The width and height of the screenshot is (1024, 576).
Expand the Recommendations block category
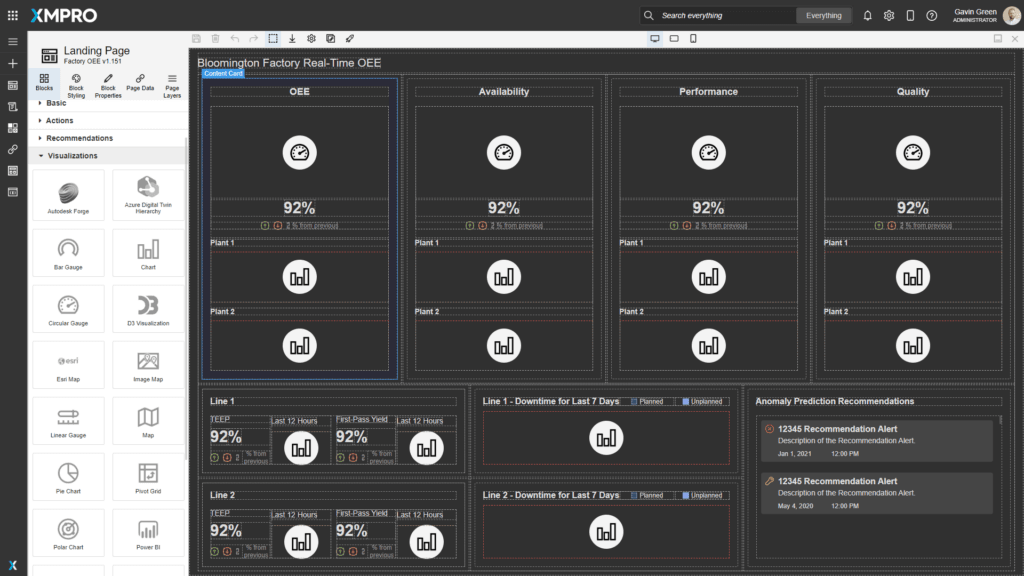[x=79, y=138]
